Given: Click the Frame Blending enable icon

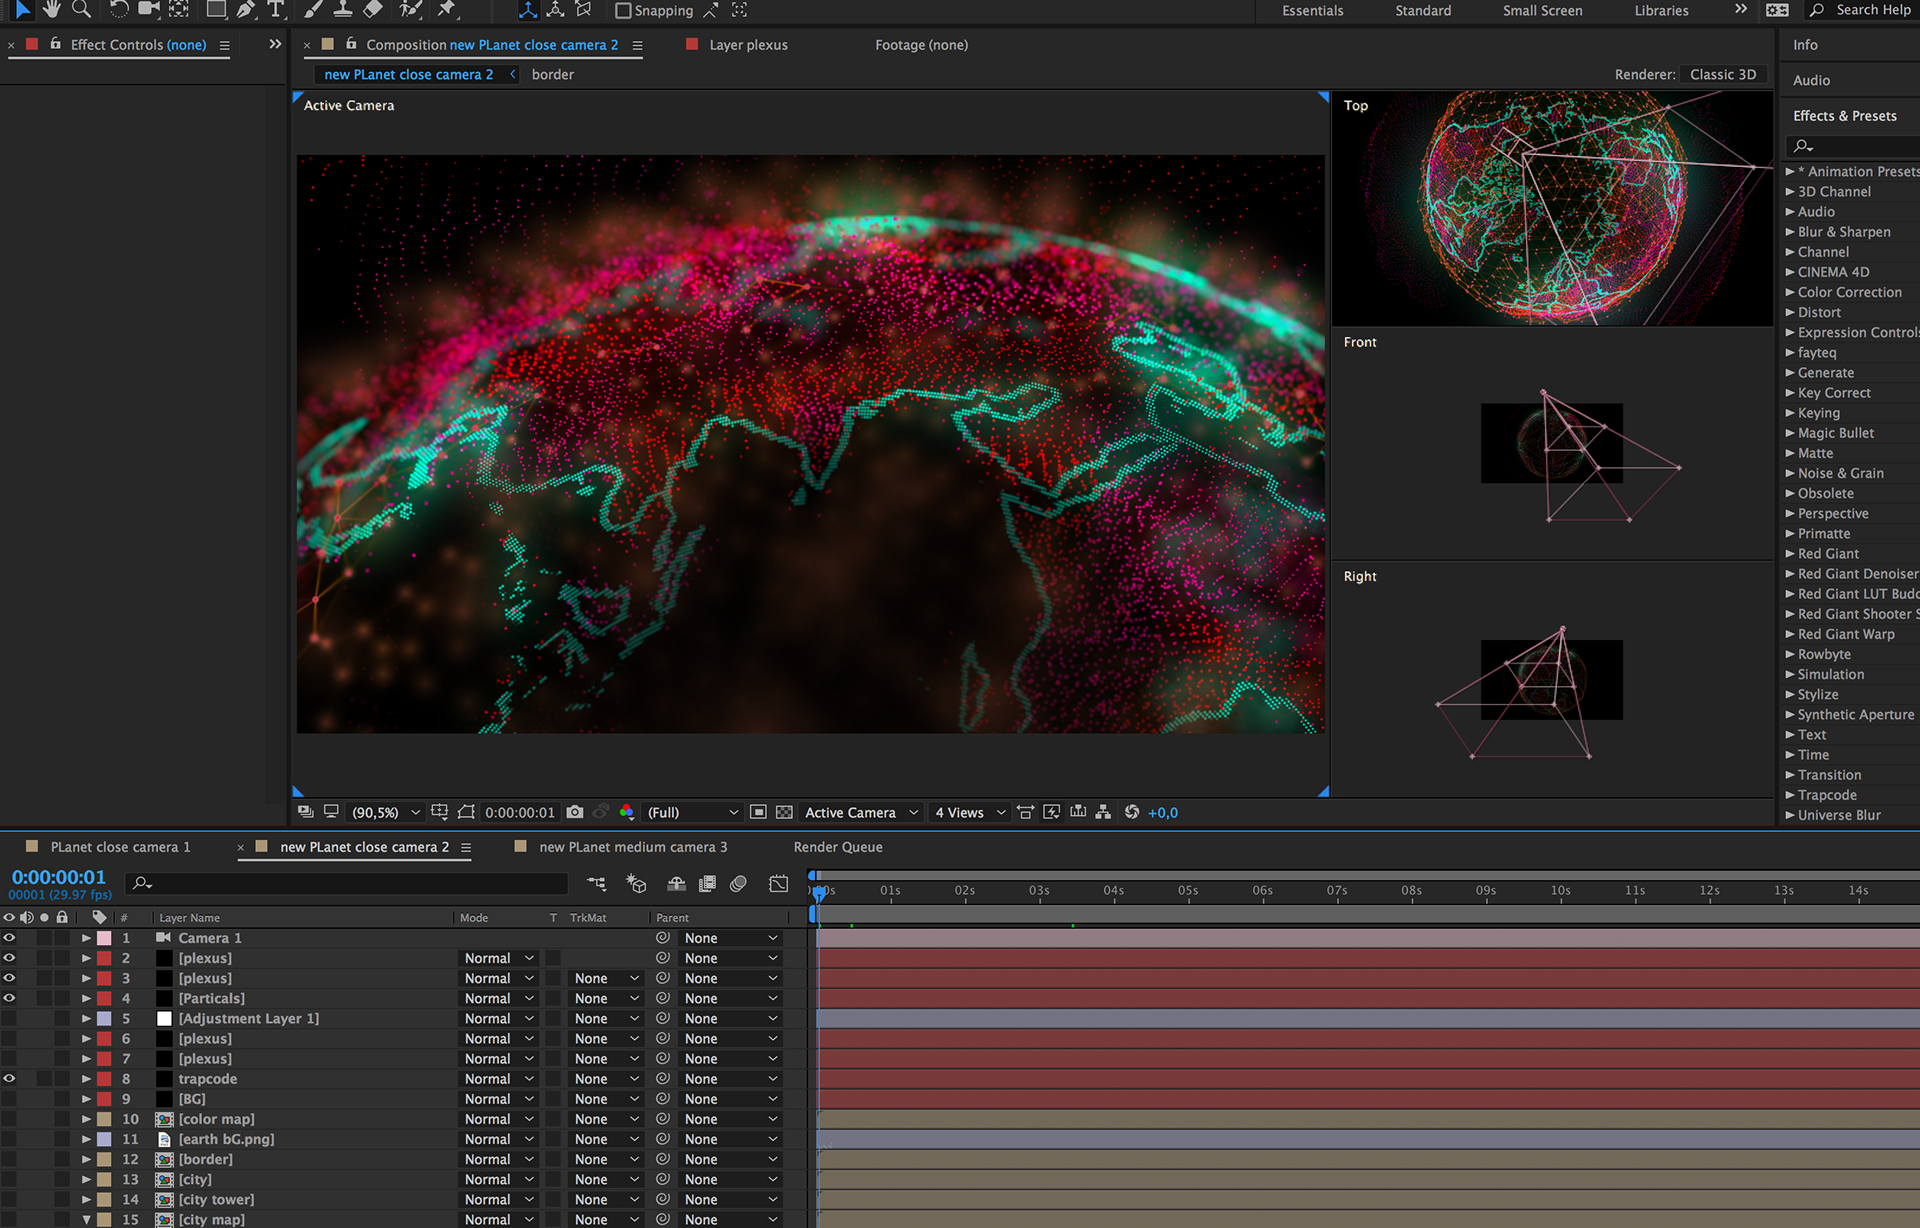Looking at the screenshot, I should coord(707,883).
